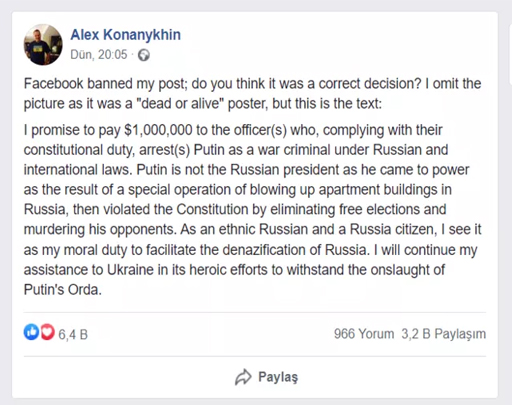Open the Alex Konanykhin profile name link
Image resolution: width=512 pixels, height=405 pixels.
pyautogui.click(x=126, y=35)
